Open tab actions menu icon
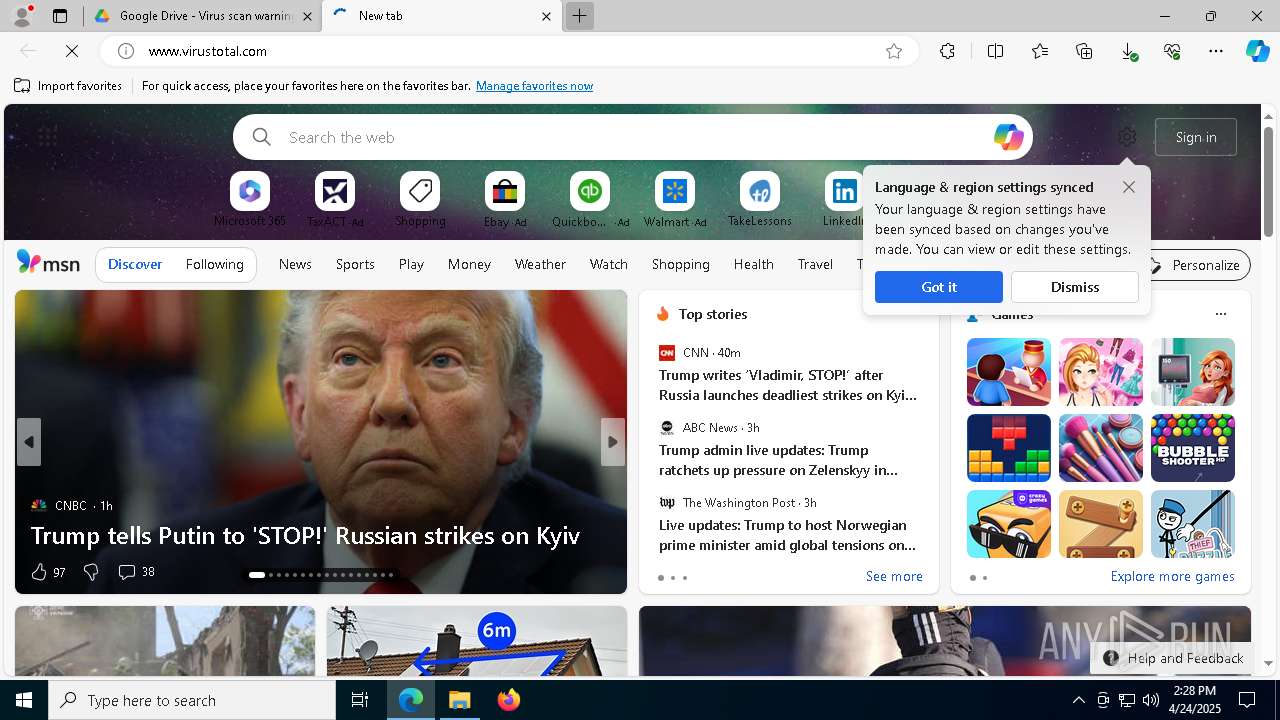Screen dimensions: 1280x720 pos(60,16)
